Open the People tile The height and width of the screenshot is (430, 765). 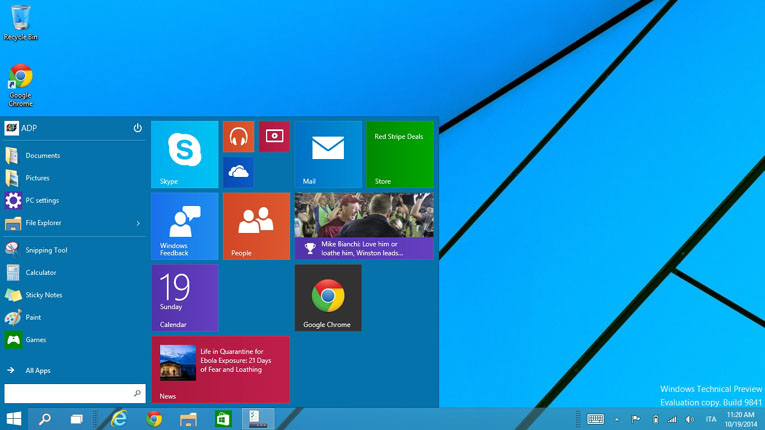256,226
